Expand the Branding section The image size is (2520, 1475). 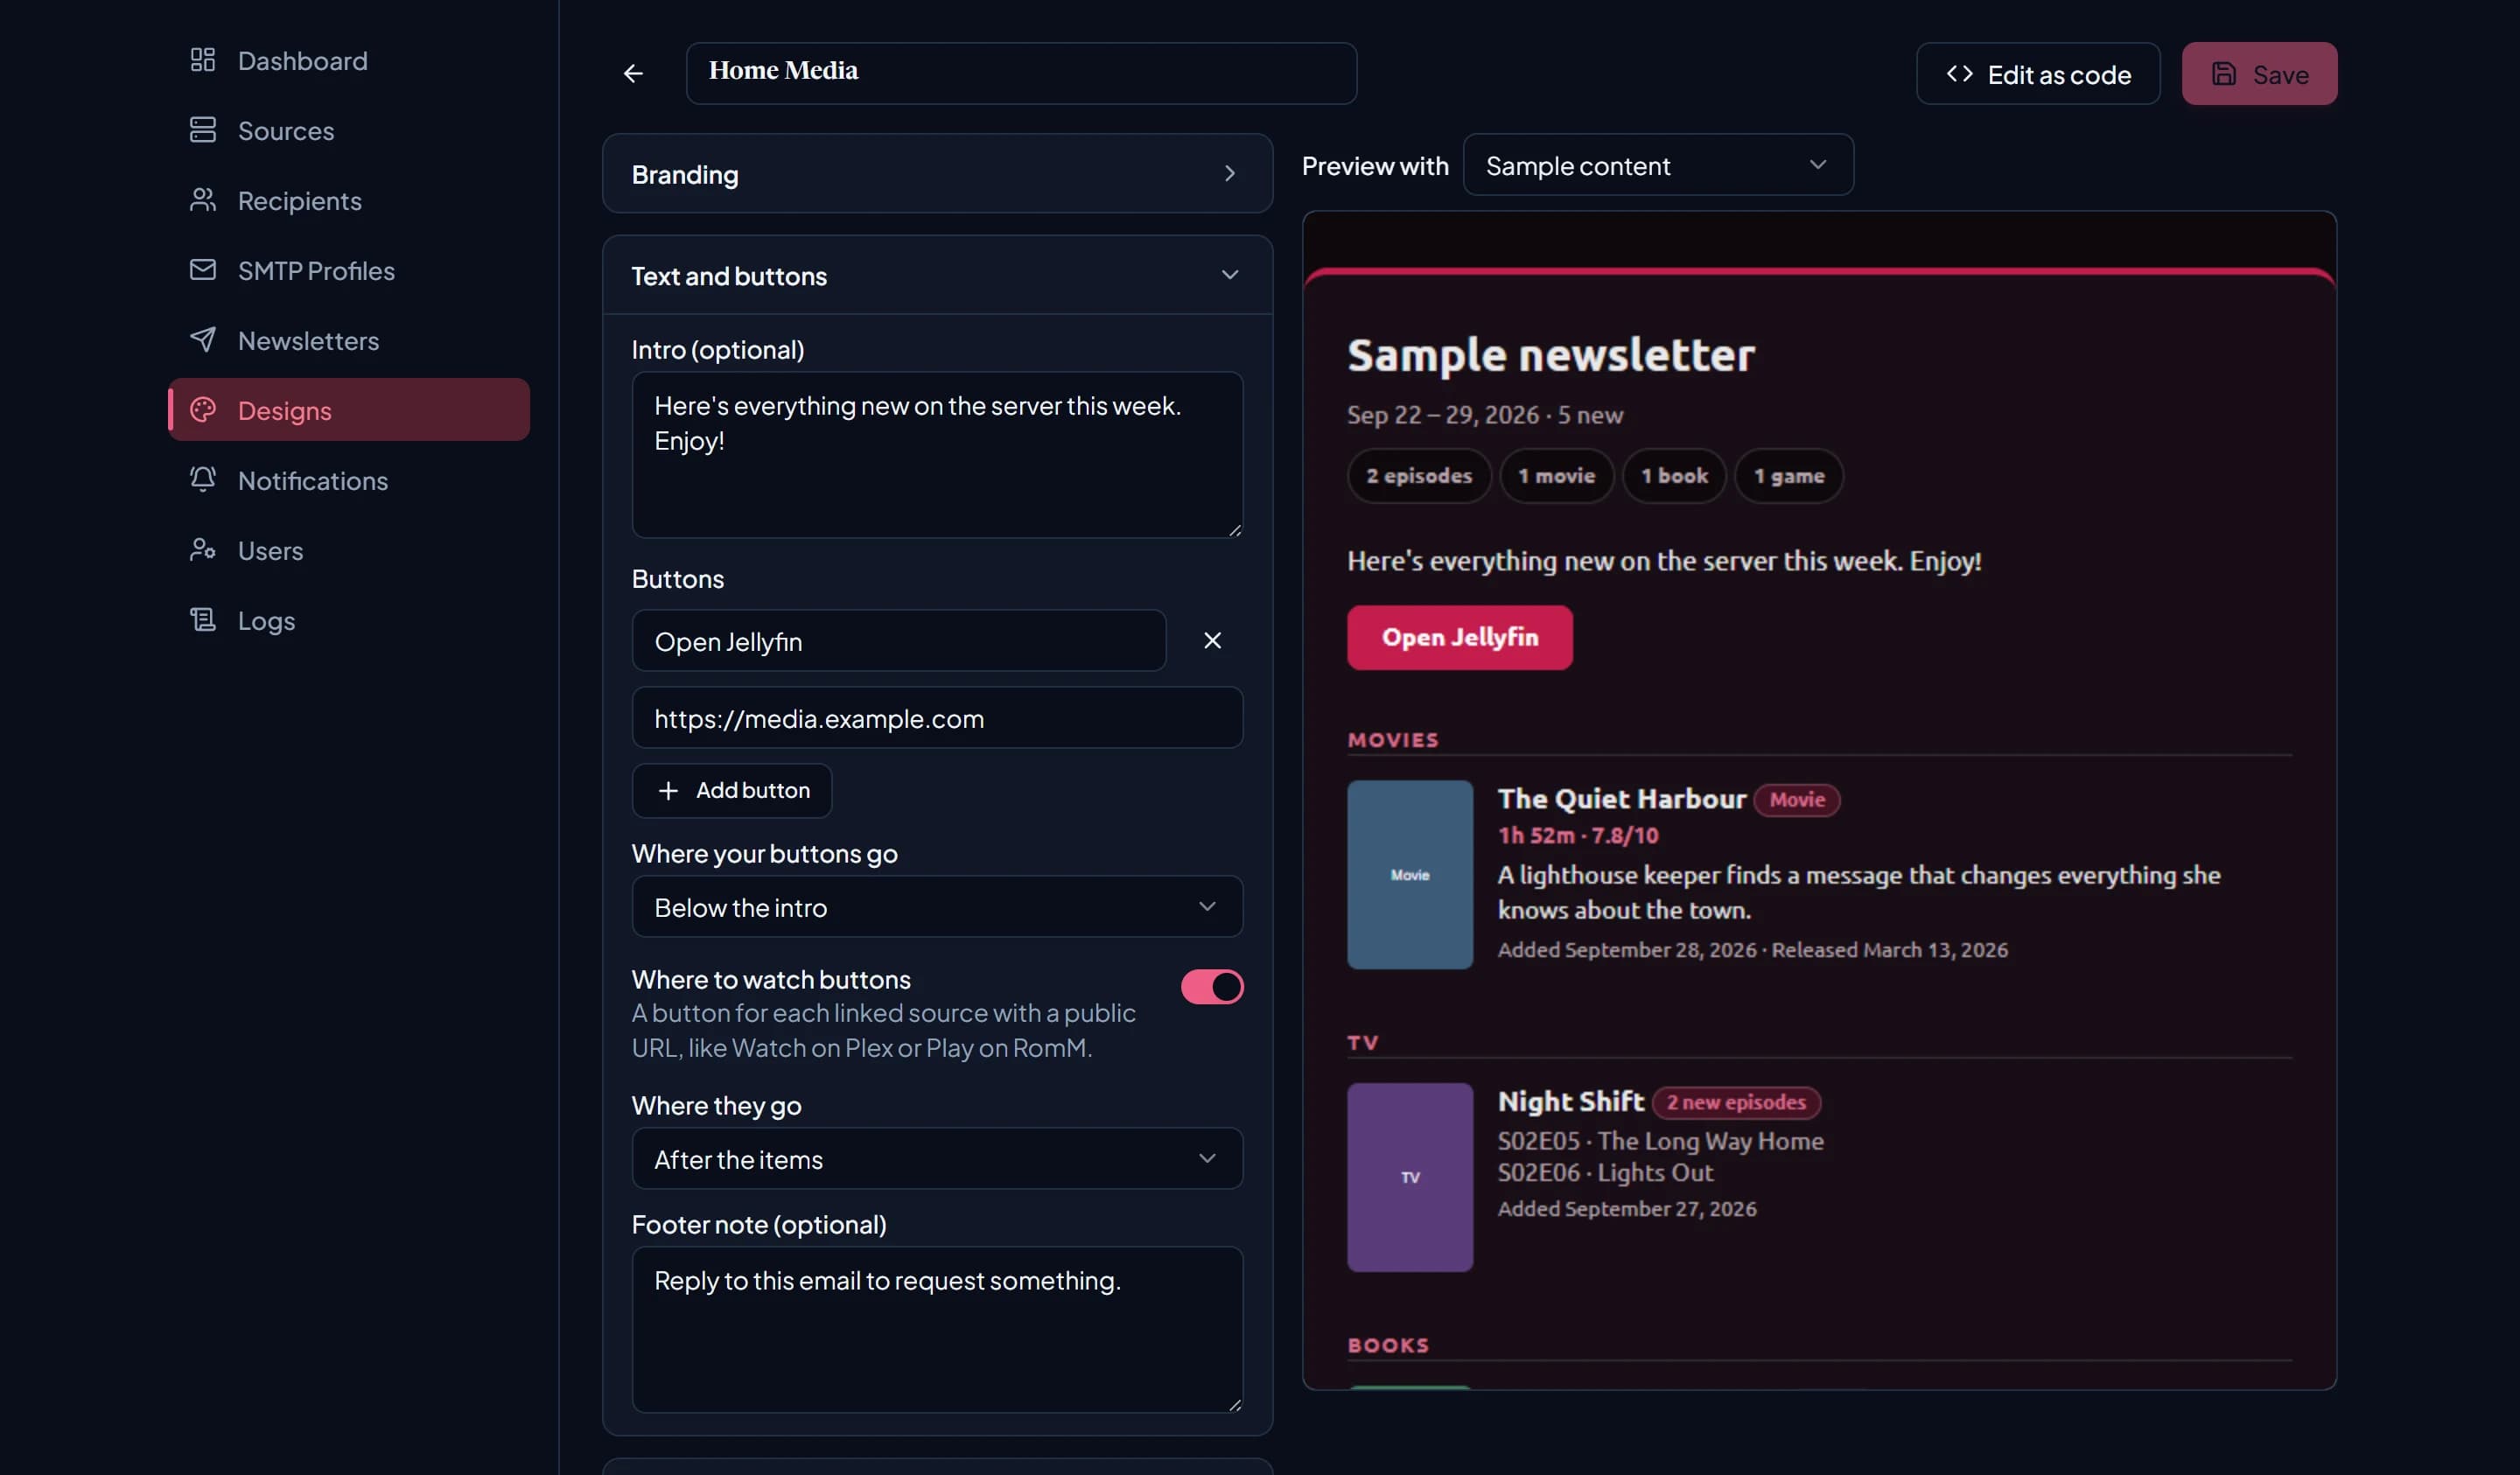pyautogui.click(x=937, y=174)
